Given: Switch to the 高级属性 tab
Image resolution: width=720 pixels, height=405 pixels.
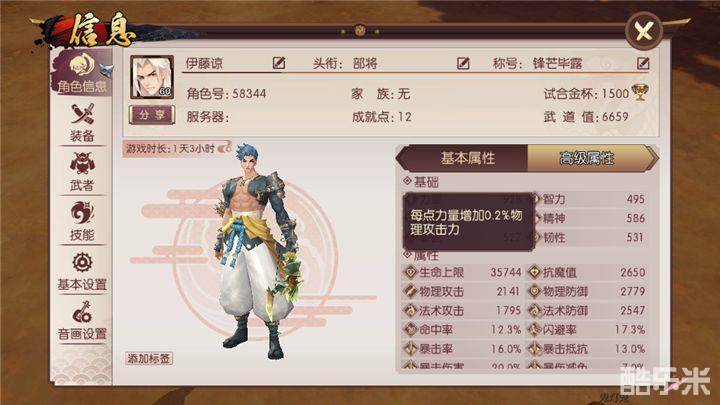Looking at the screenshot, I should pos(589,158).
